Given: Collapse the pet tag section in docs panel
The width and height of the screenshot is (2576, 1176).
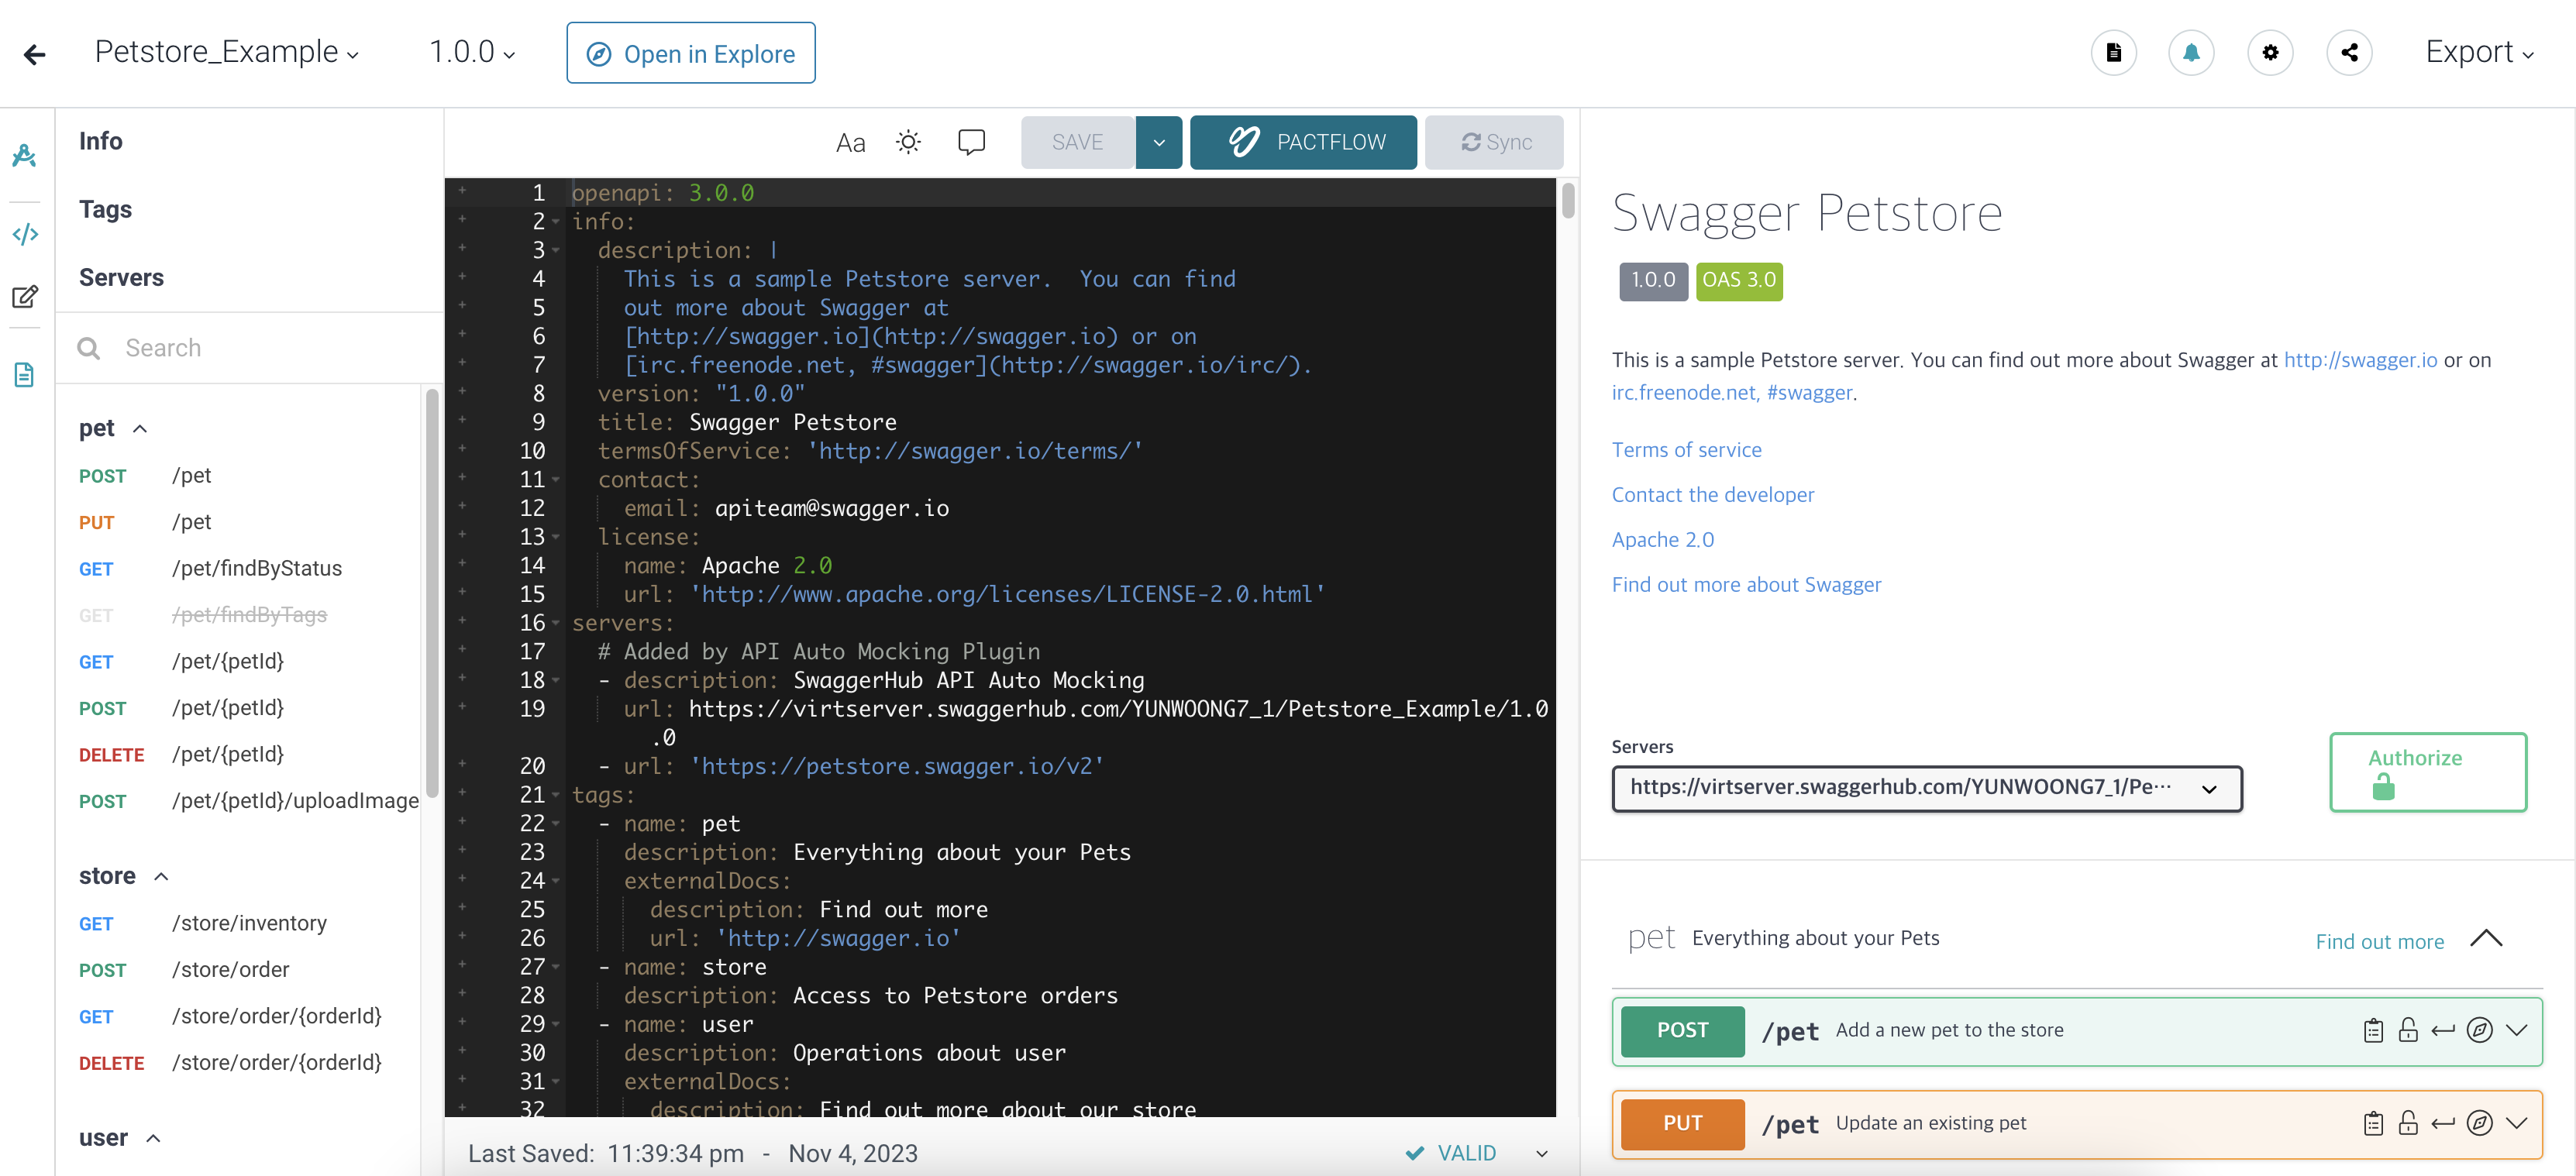Looking at the screenshot, I should pos(2485,938).
